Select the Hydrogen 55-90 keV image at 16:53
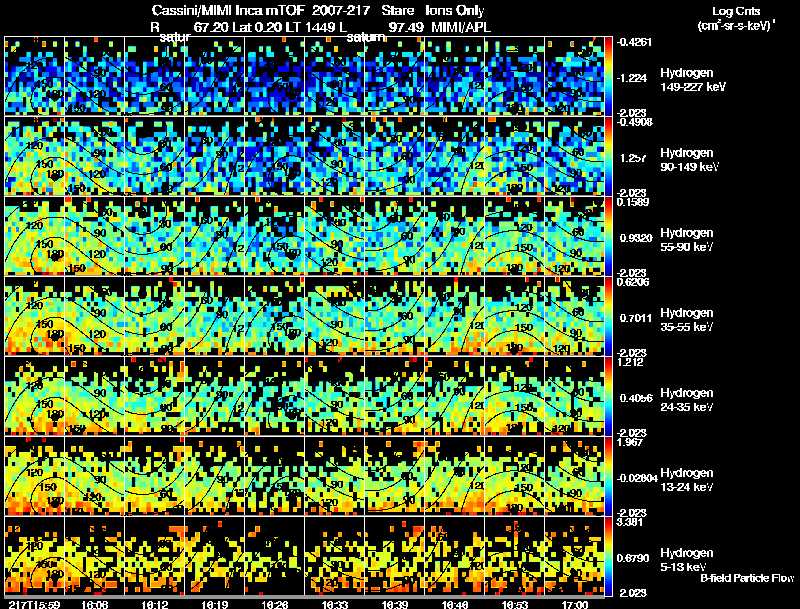This screenshot has width=800, height=609. pyautogui.click(x=514, y=236)
